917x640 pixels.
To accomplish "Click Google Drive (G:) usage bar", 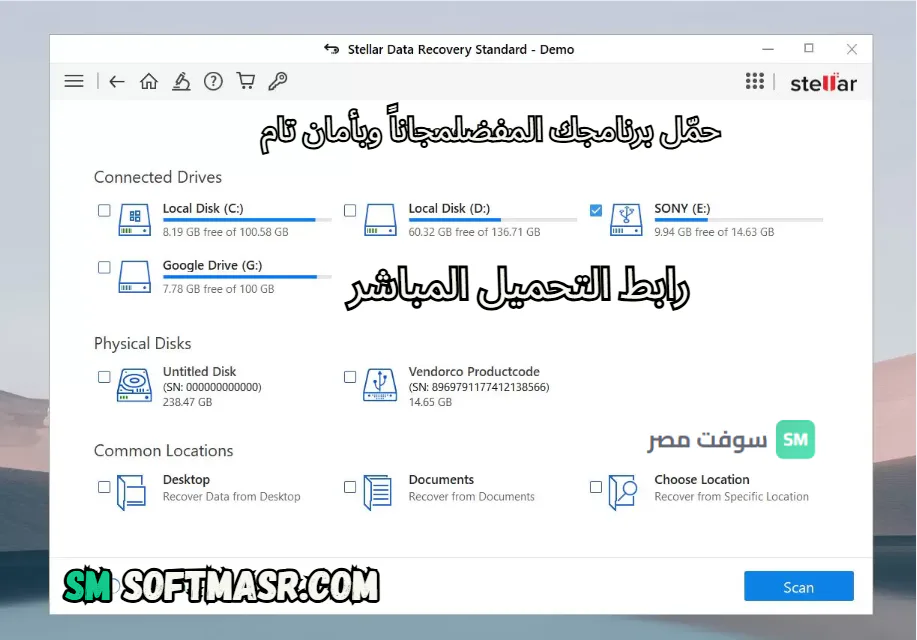I will 247,277.
